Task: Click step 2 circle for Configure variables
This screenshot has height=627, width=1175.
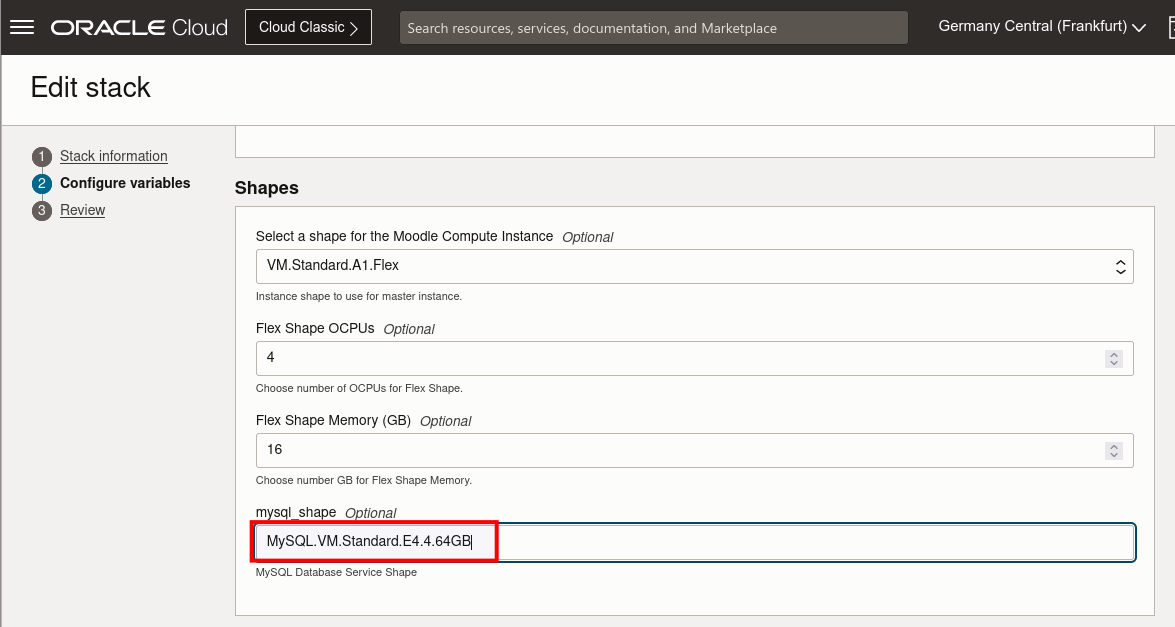Action: coord(41,183)
